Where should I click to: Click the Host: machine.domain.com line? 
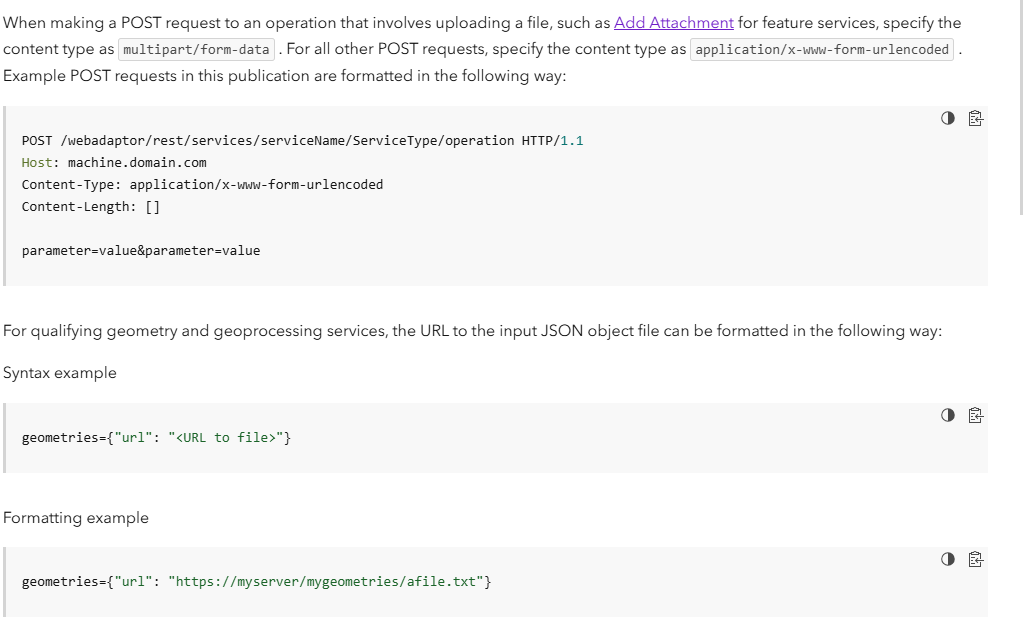[x=113, y=162]
